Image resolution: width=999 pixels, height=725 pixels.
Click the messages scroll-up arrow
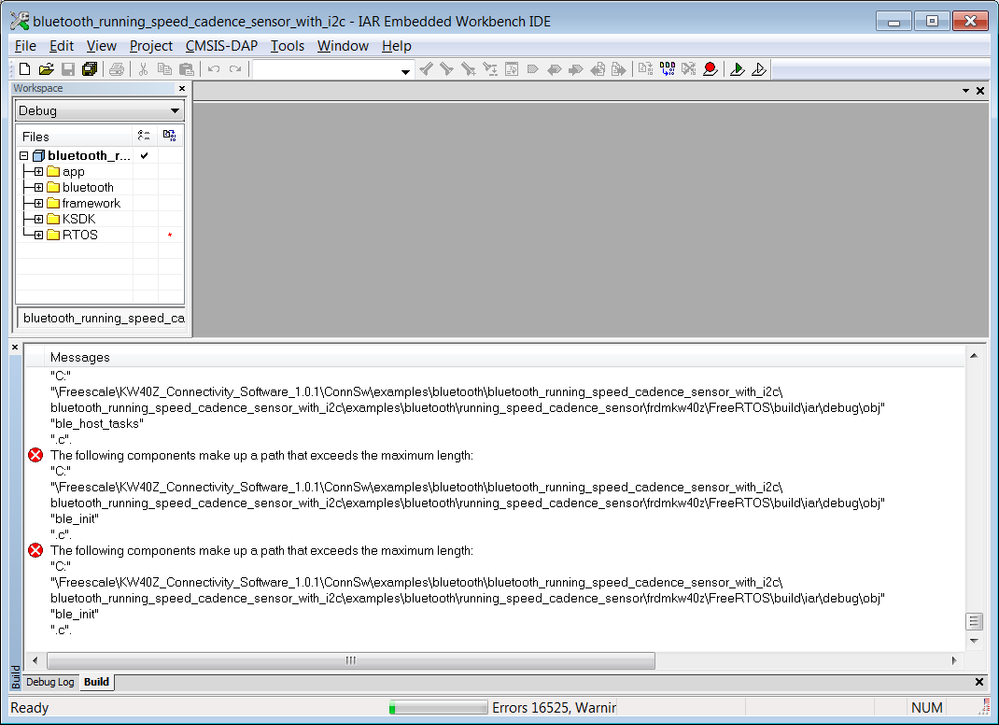[x=974, y=356]
